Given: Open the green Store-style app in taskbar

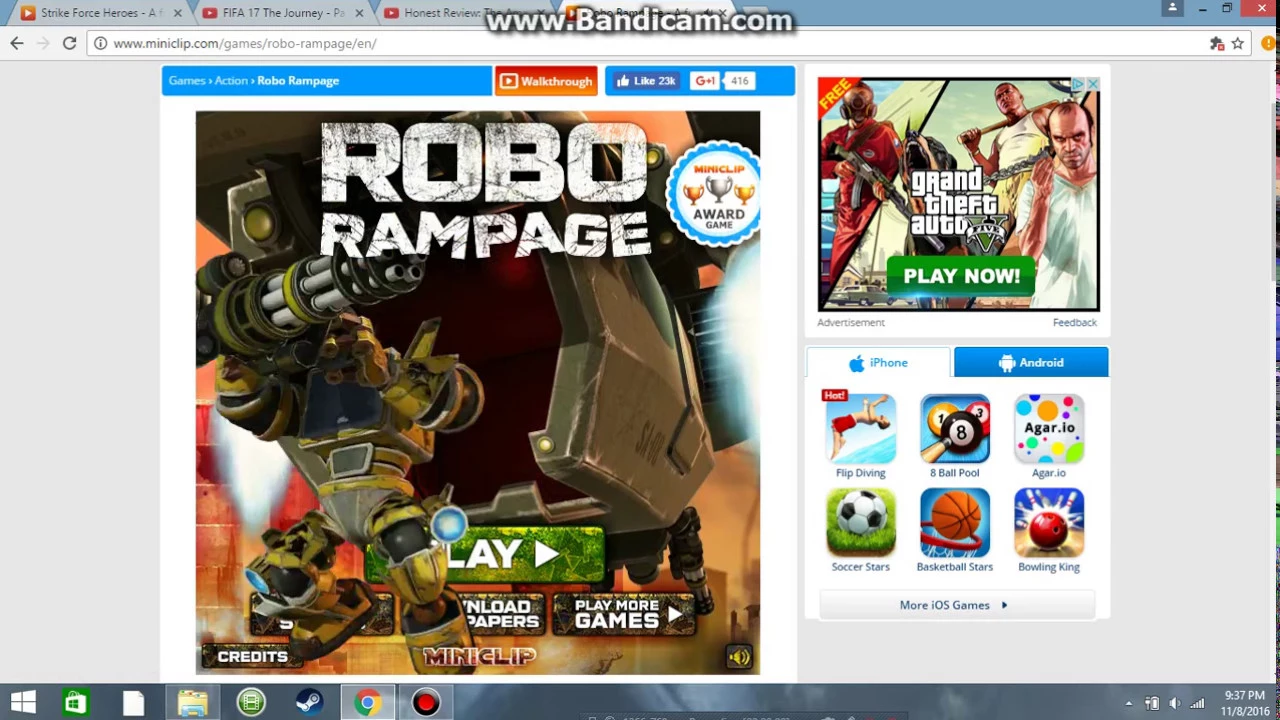Looking at the screenshot, I should [75, 703].
